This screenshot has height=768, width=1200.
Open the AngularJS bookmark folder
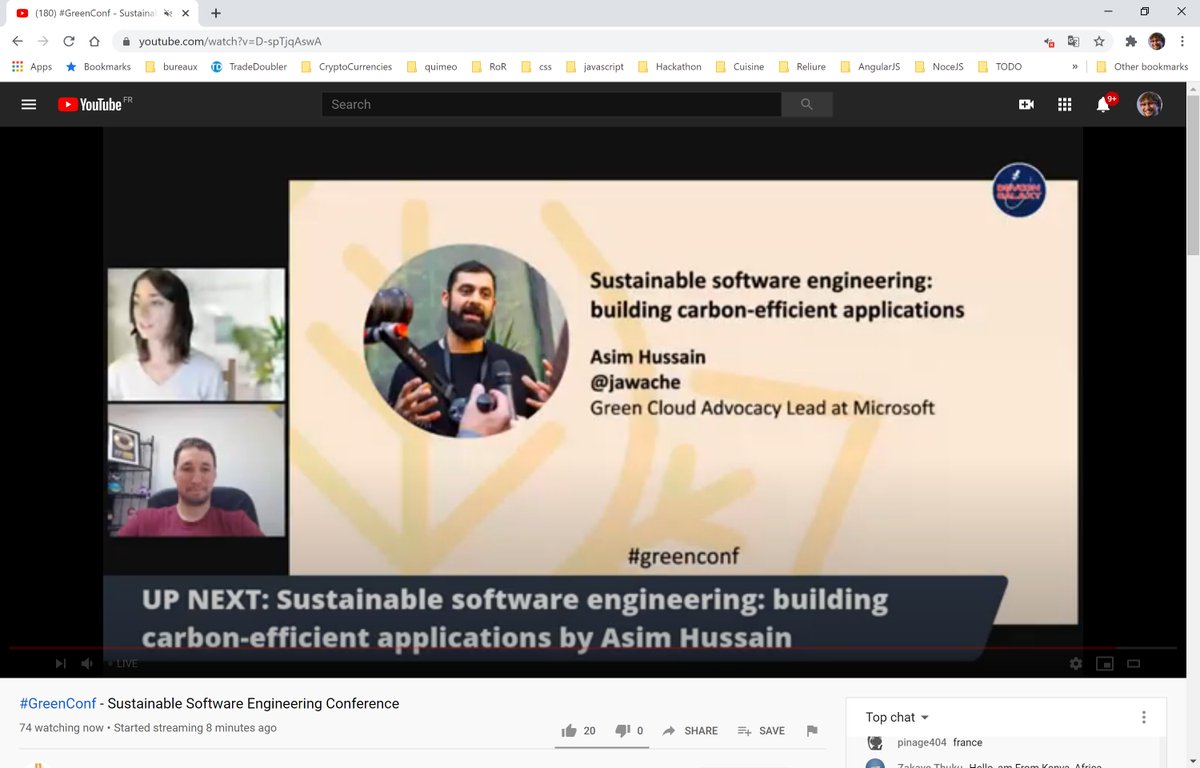(x=869, y=67)
